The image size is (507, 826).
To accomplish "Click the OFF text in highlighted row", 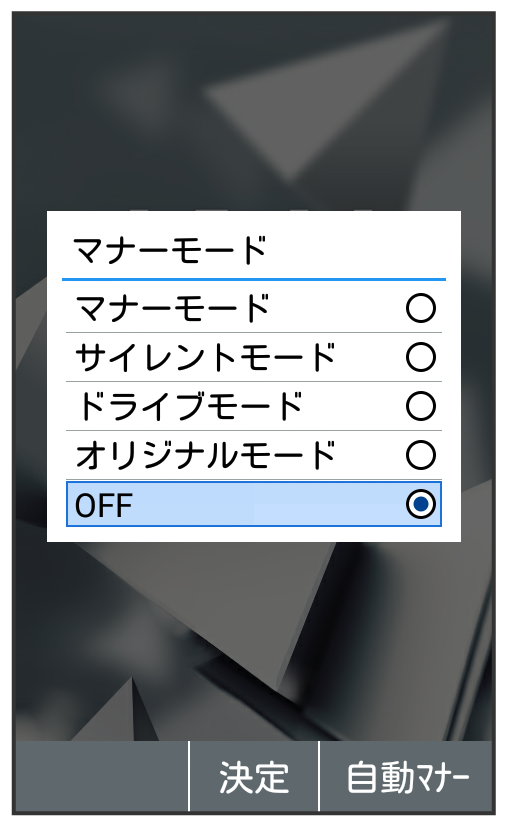I will (103, 505).
